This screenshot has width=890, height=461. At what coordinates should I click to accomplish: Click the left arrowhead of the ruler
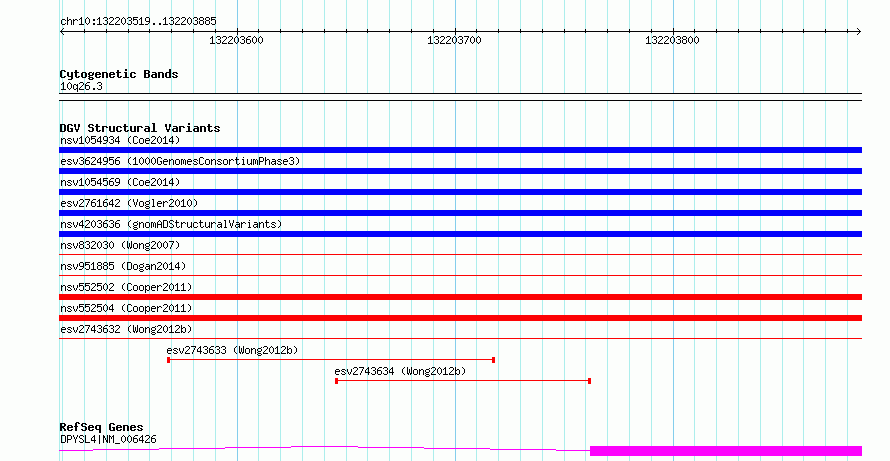[62, 32]
